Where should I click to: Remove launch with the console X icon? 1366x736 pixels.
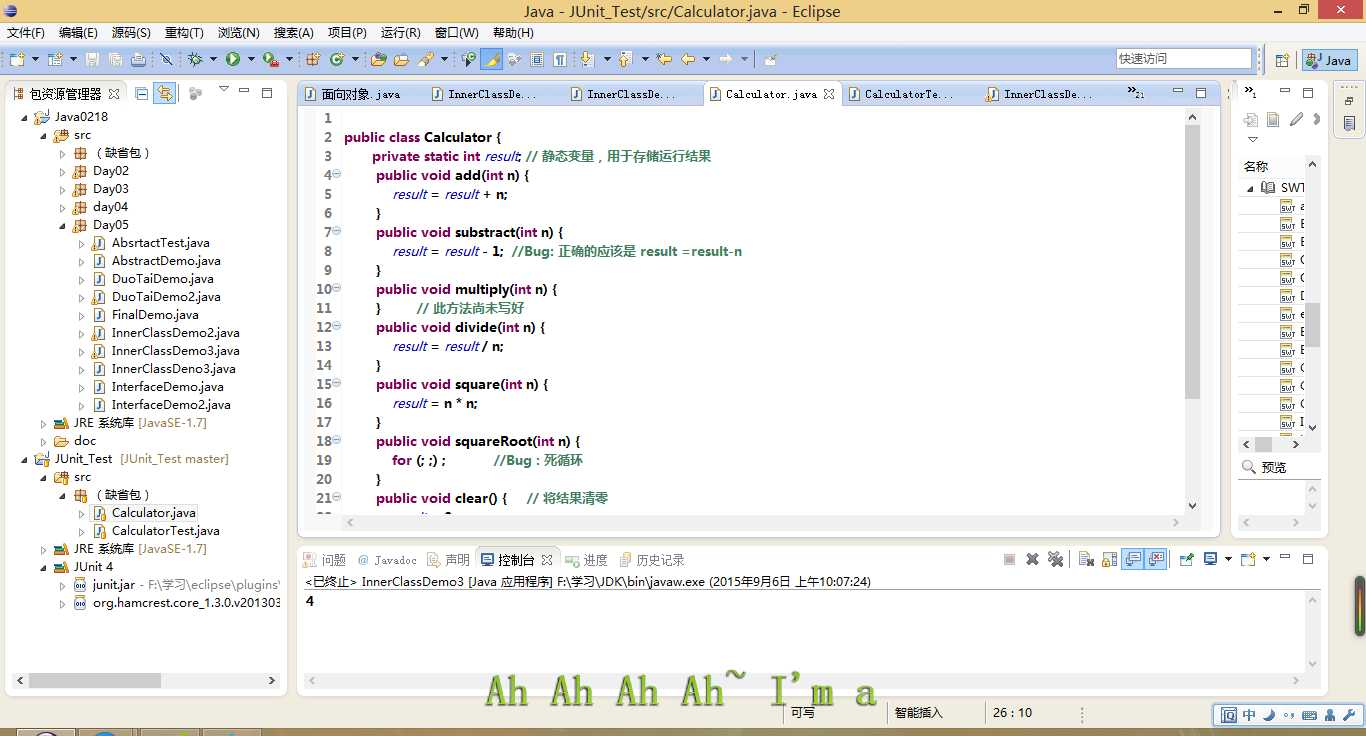1032,559
